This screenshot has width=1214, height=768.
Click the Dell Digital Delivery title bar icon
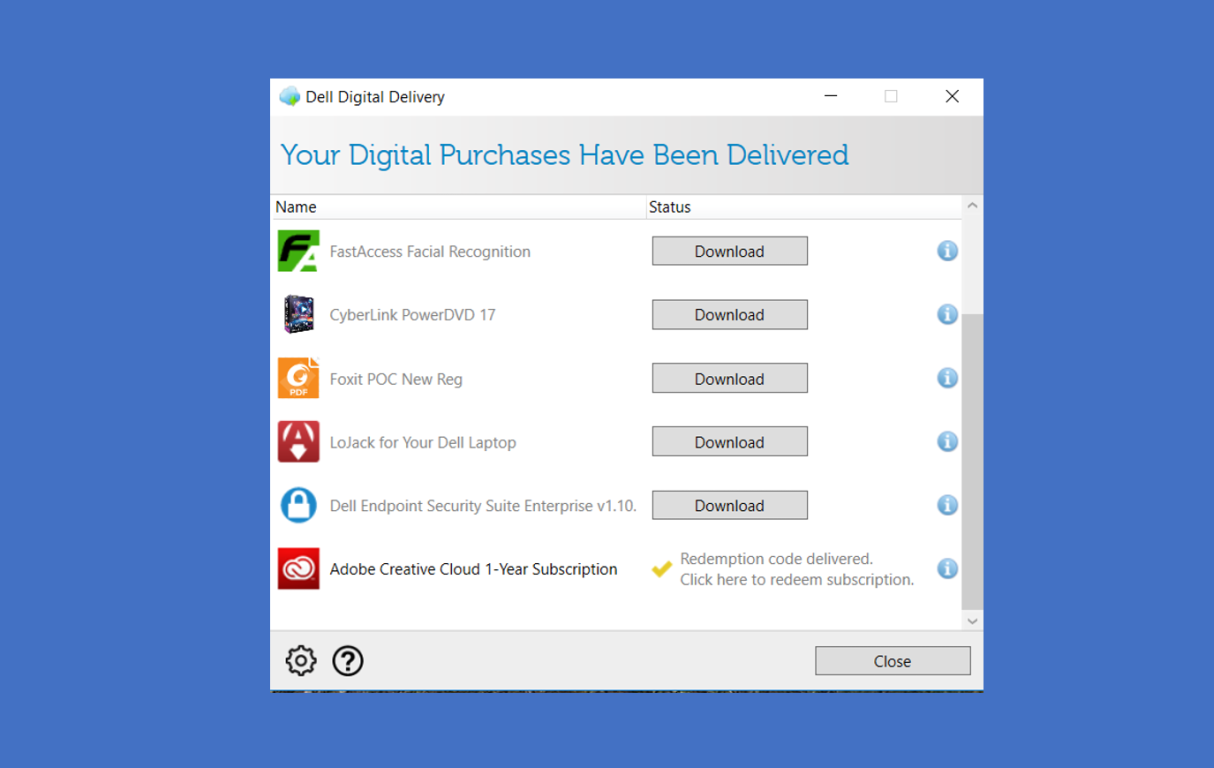click(289, 96)
